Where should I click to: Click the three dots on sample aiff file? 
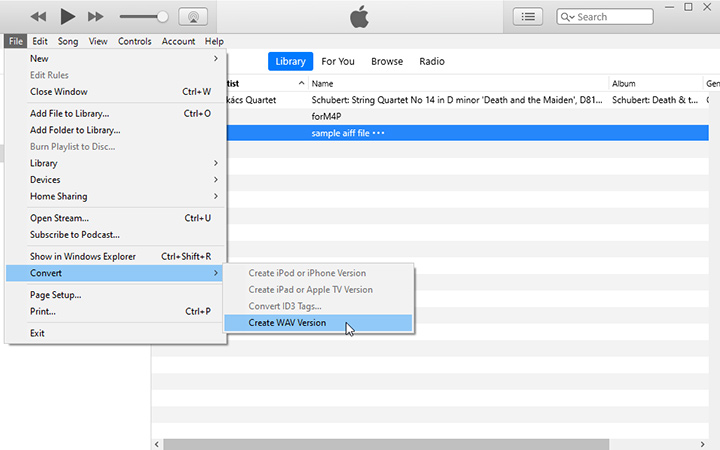[x=378, y=133]
